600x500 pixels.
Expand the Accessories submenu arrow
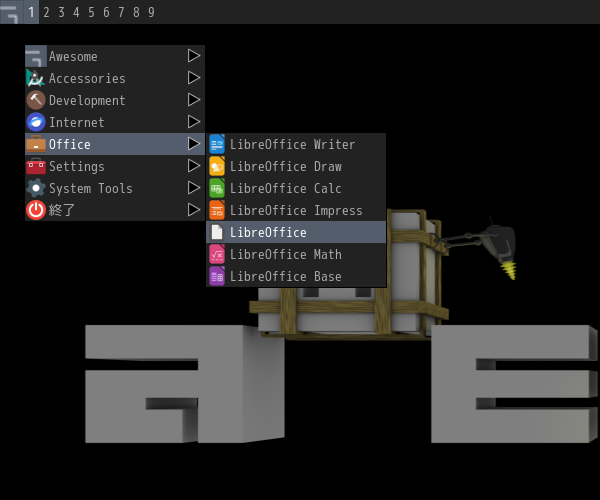[x=194, y=78]
